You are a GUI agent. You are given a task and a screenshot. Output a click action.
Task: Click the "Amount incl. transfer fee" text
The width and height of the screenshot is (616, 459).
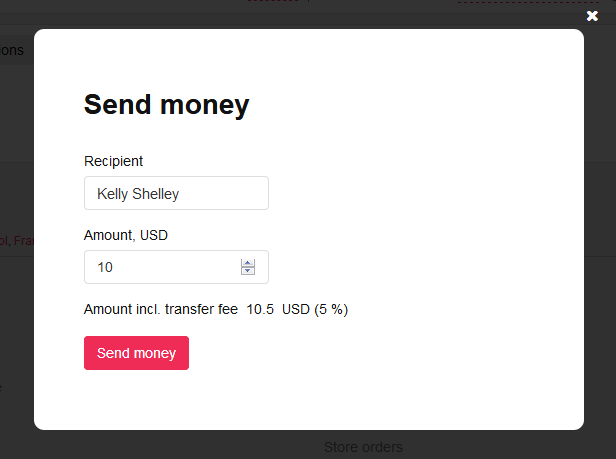pyautogui.click(x=160, y=310)
